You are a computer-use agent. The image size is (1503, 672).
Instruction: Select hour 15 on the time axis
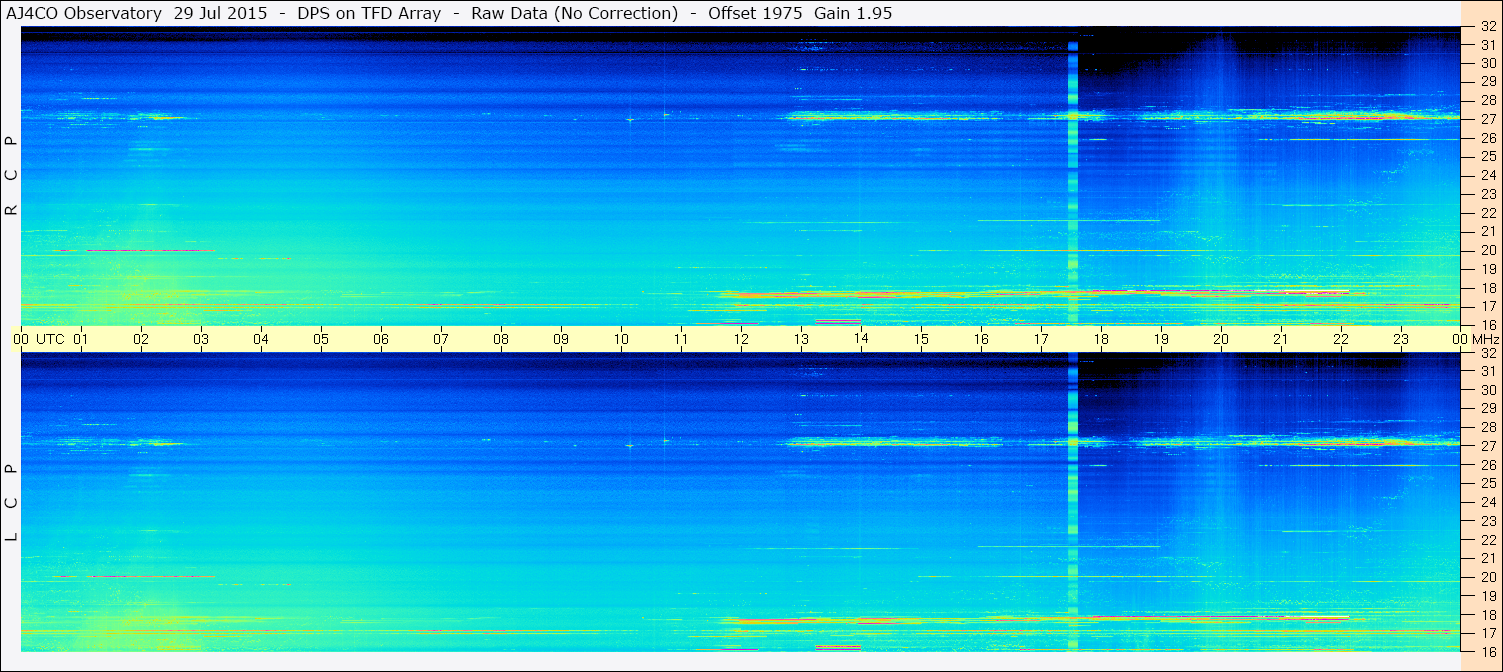coord(921,339)
